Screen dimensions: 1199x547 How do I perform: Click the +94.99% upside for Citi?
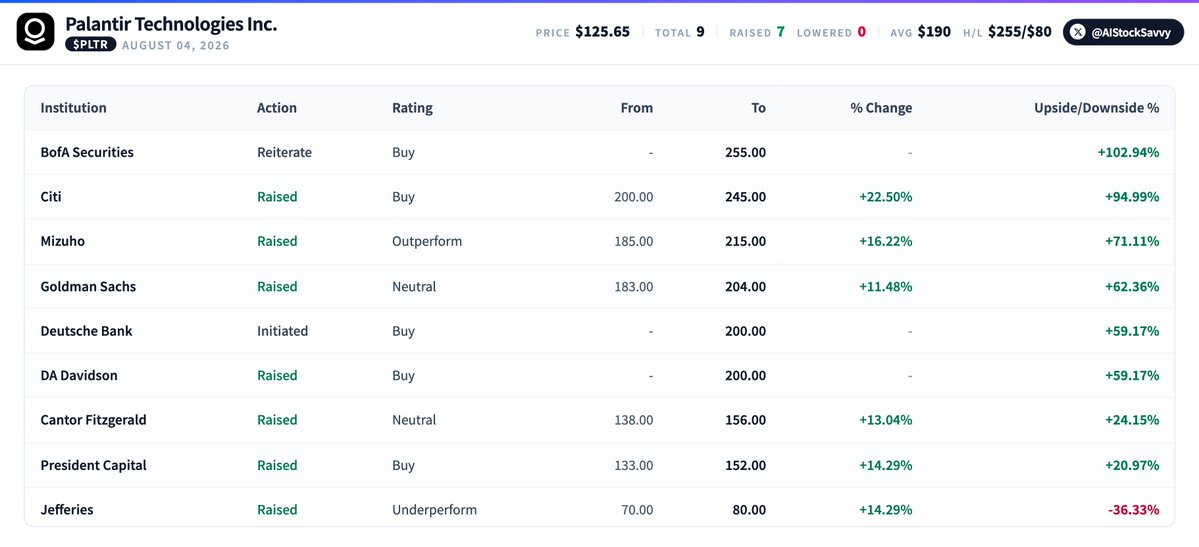point(1132,197)
